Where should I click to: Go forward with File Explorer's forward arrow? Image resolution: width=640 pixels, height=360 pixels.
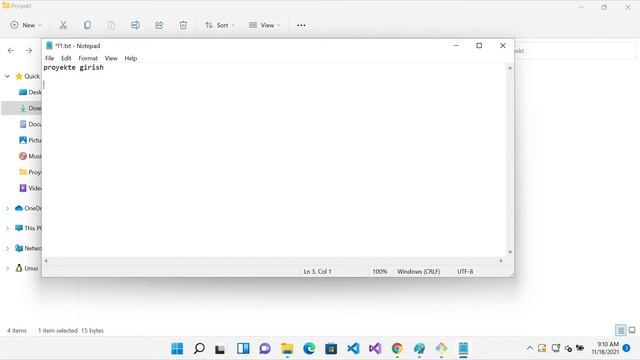coord(29,51)
